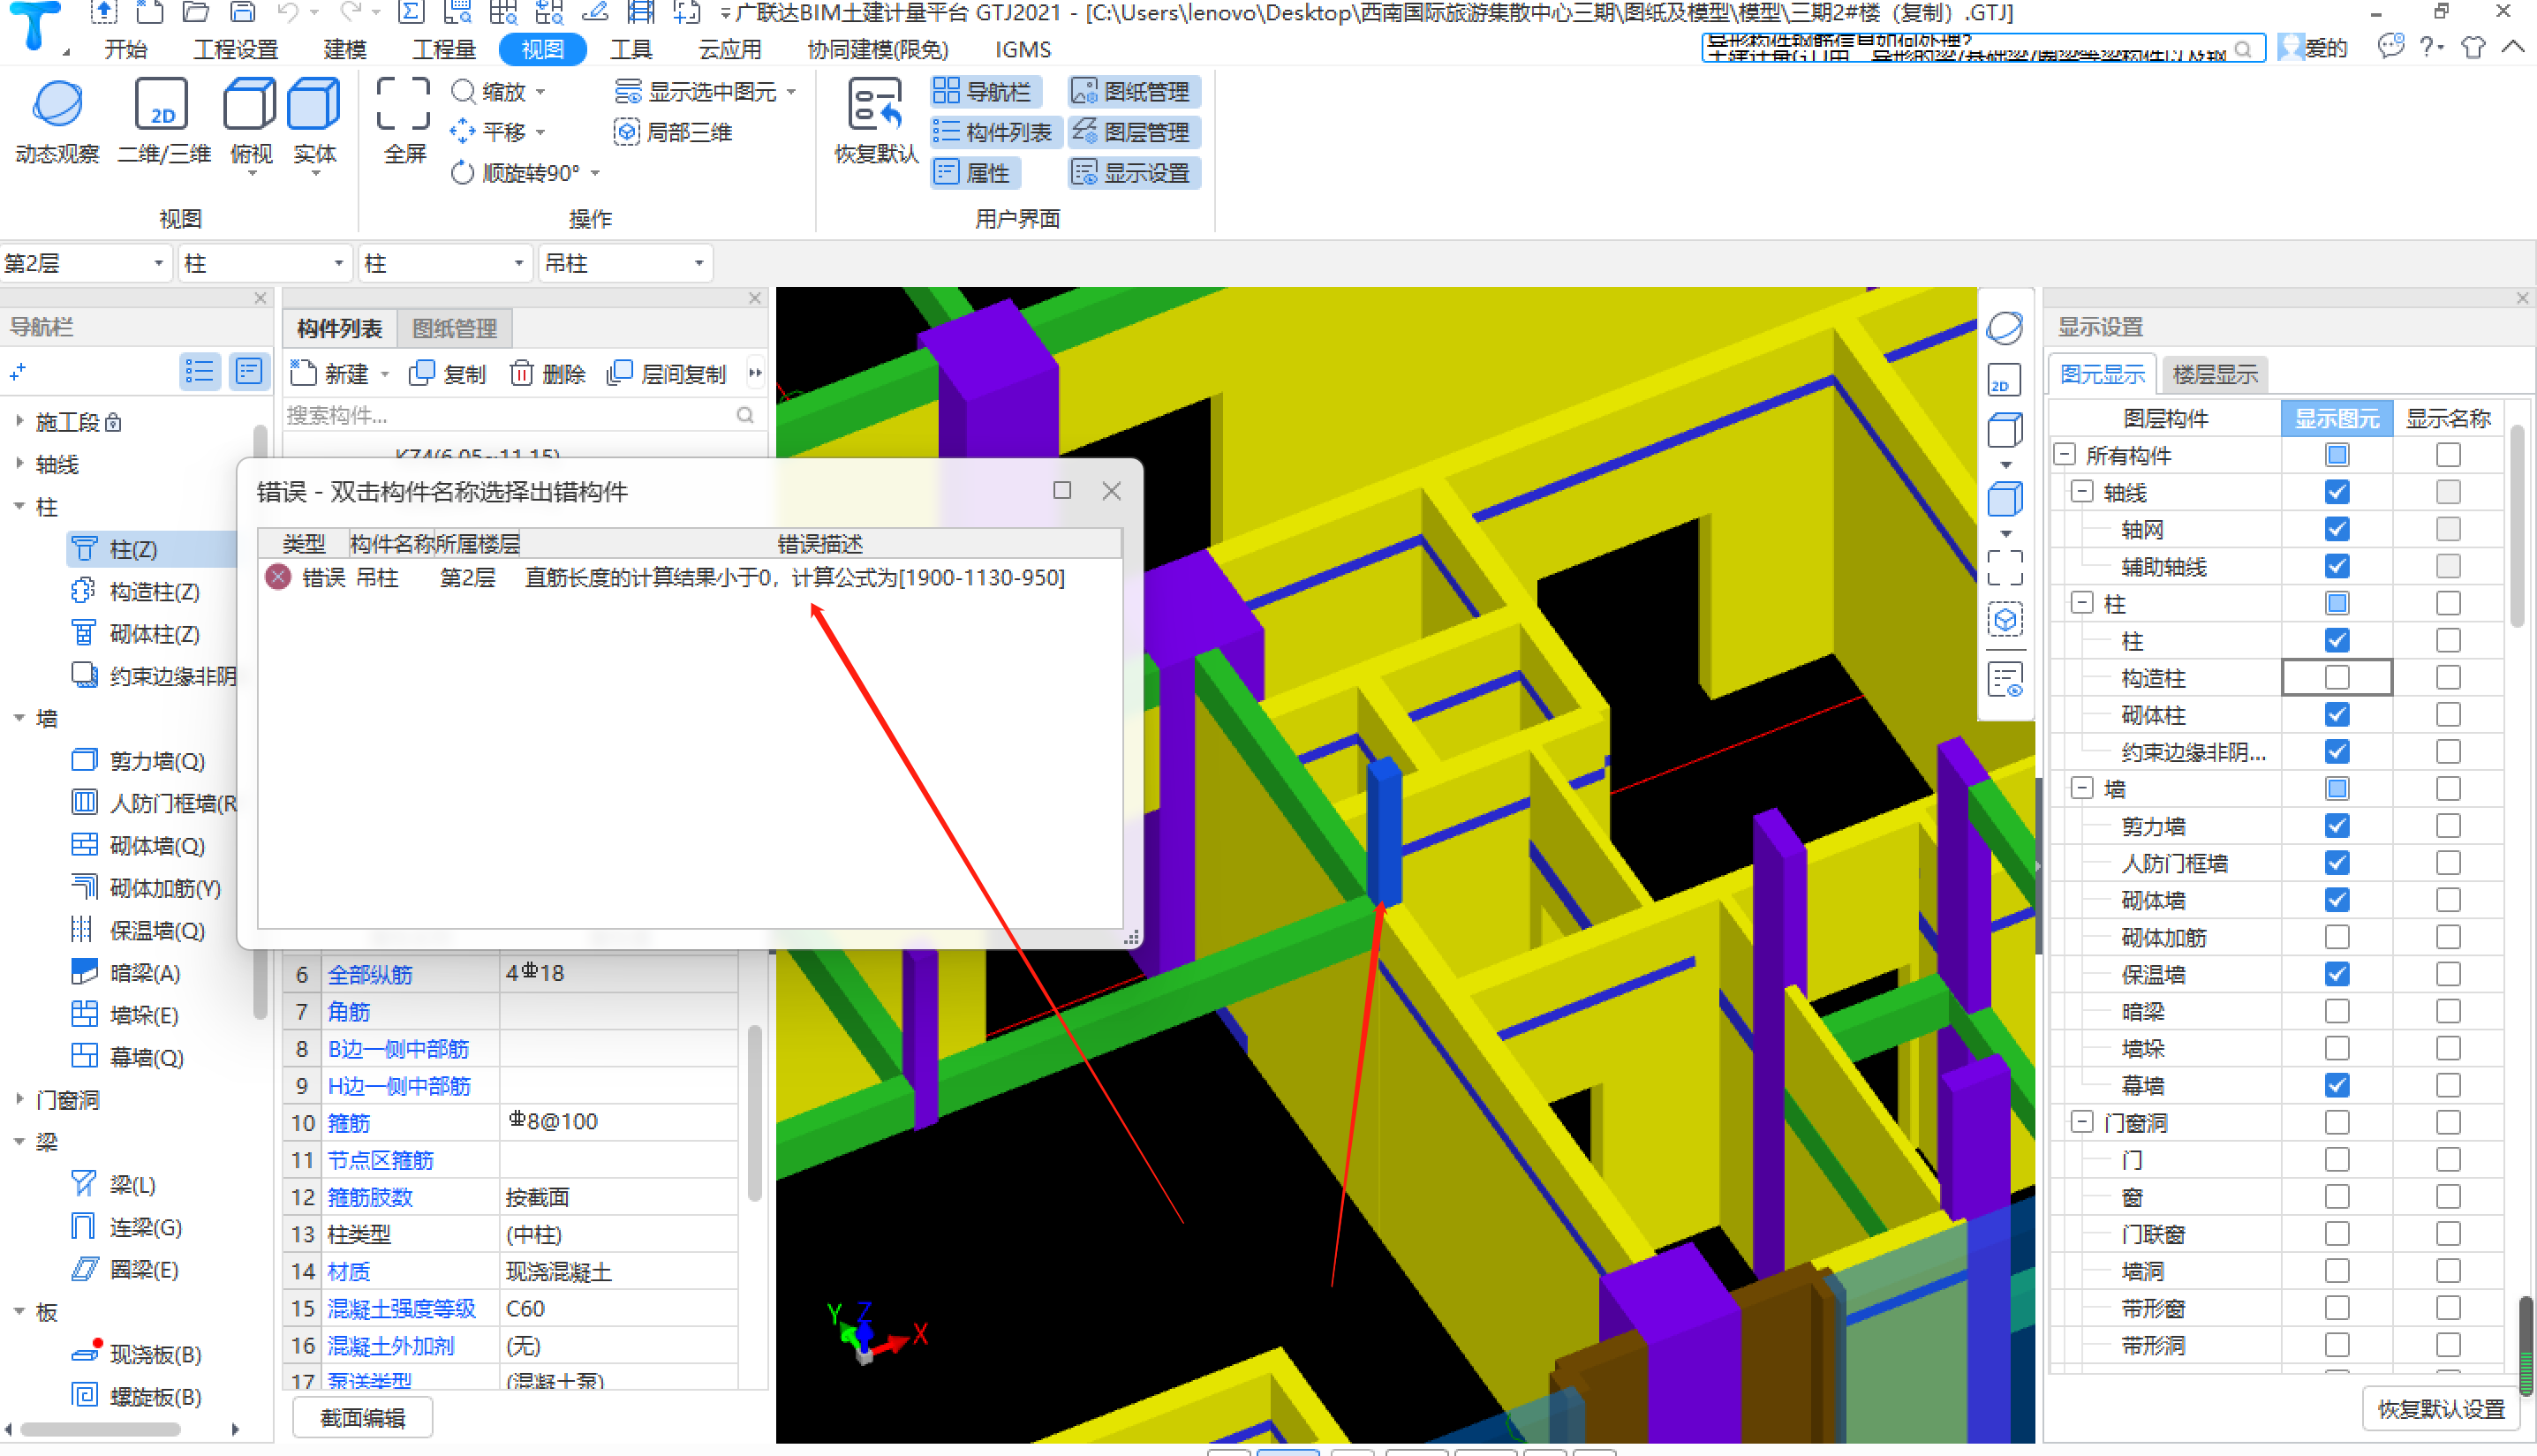Screen dimensions: 2537x1456
Task: Uncheck 剪力墙 display element checkbox
Action: tap(2337, 826)
